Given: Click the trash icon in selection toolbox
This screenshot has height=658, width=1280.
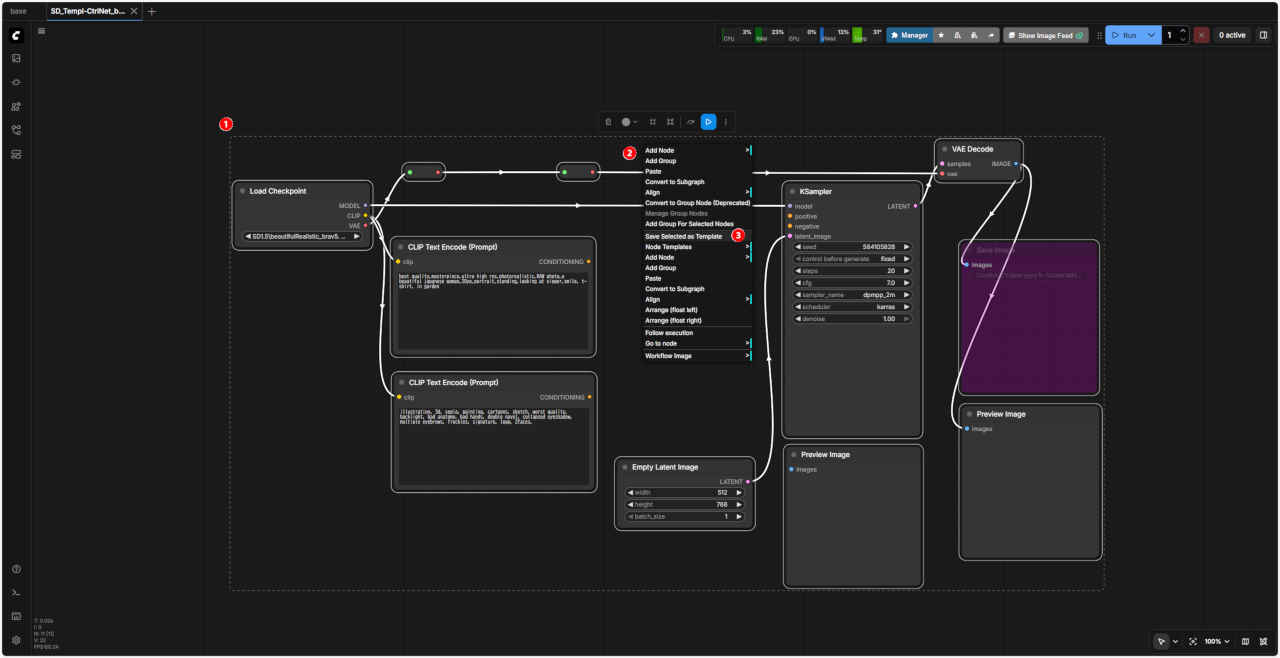Looking at the screenshot, I should [x=608, y=122].
